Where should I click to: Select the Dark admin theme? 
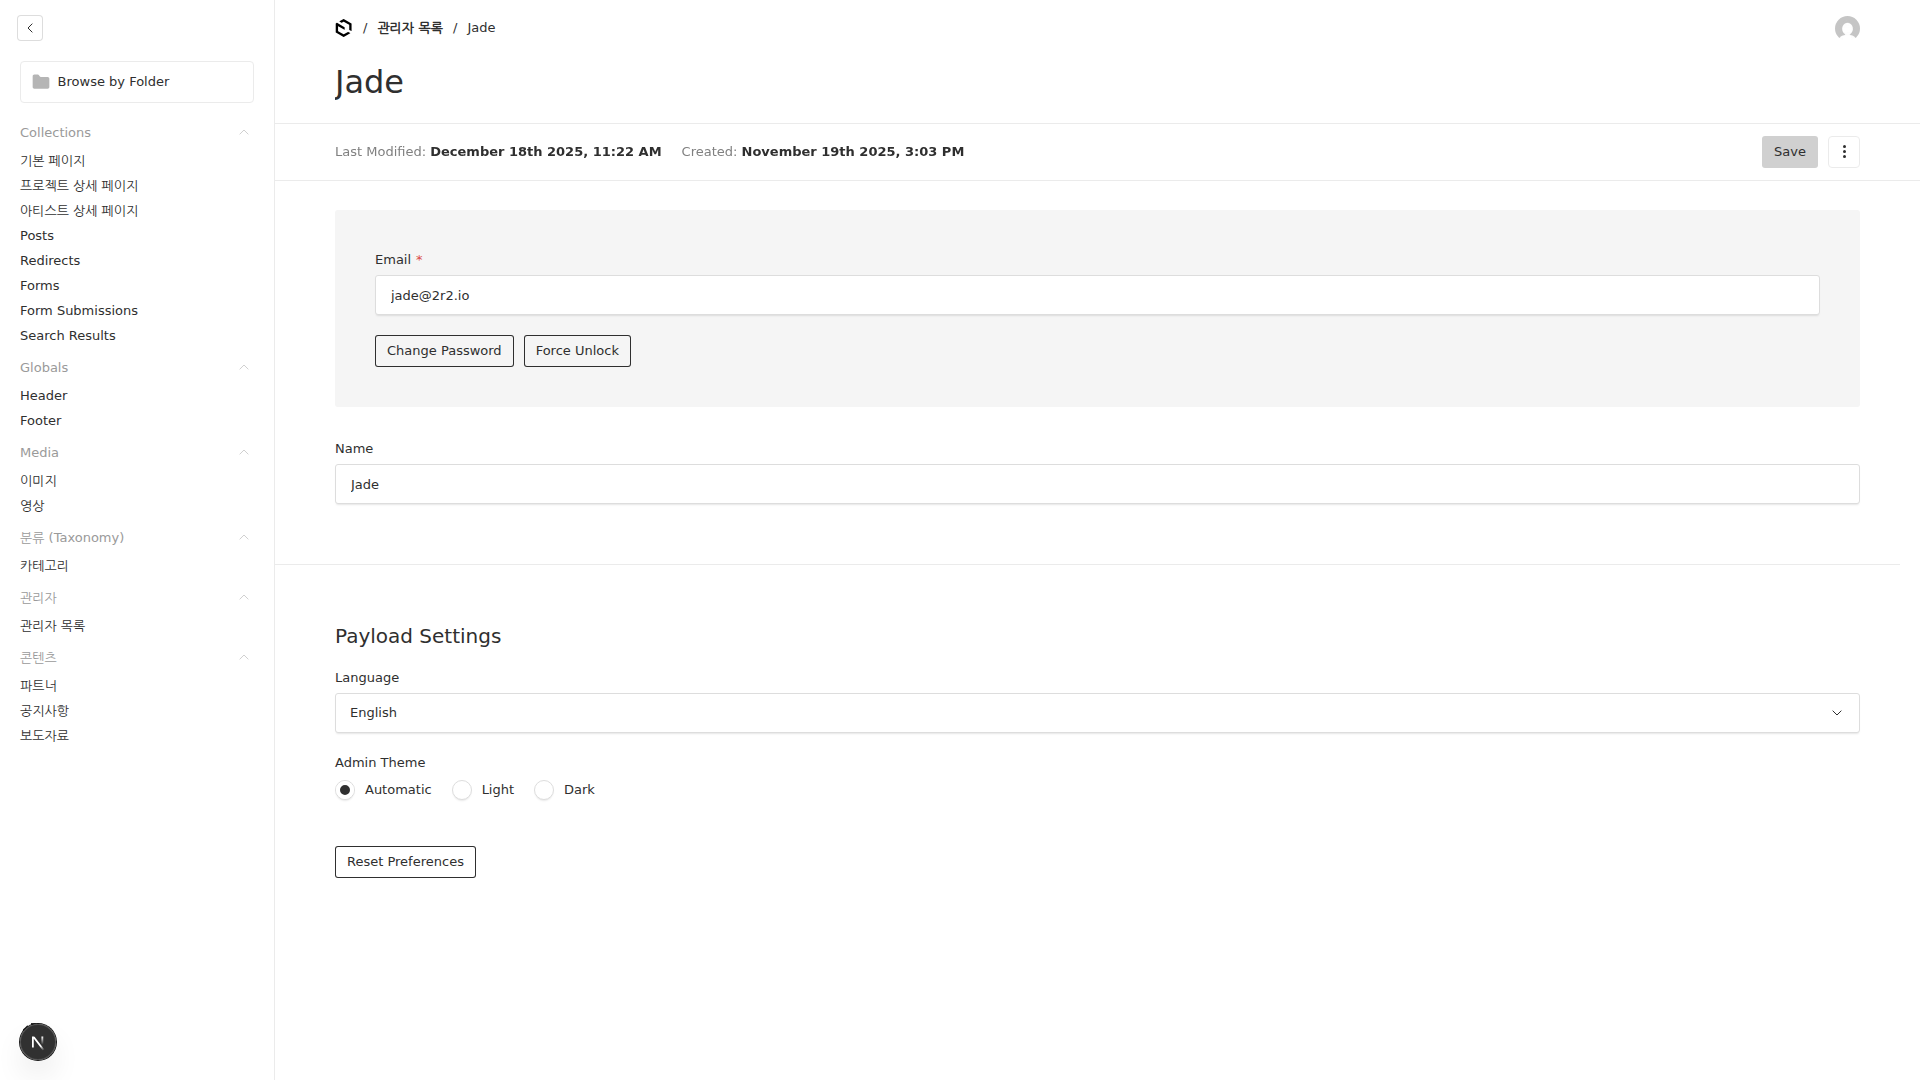544,790
